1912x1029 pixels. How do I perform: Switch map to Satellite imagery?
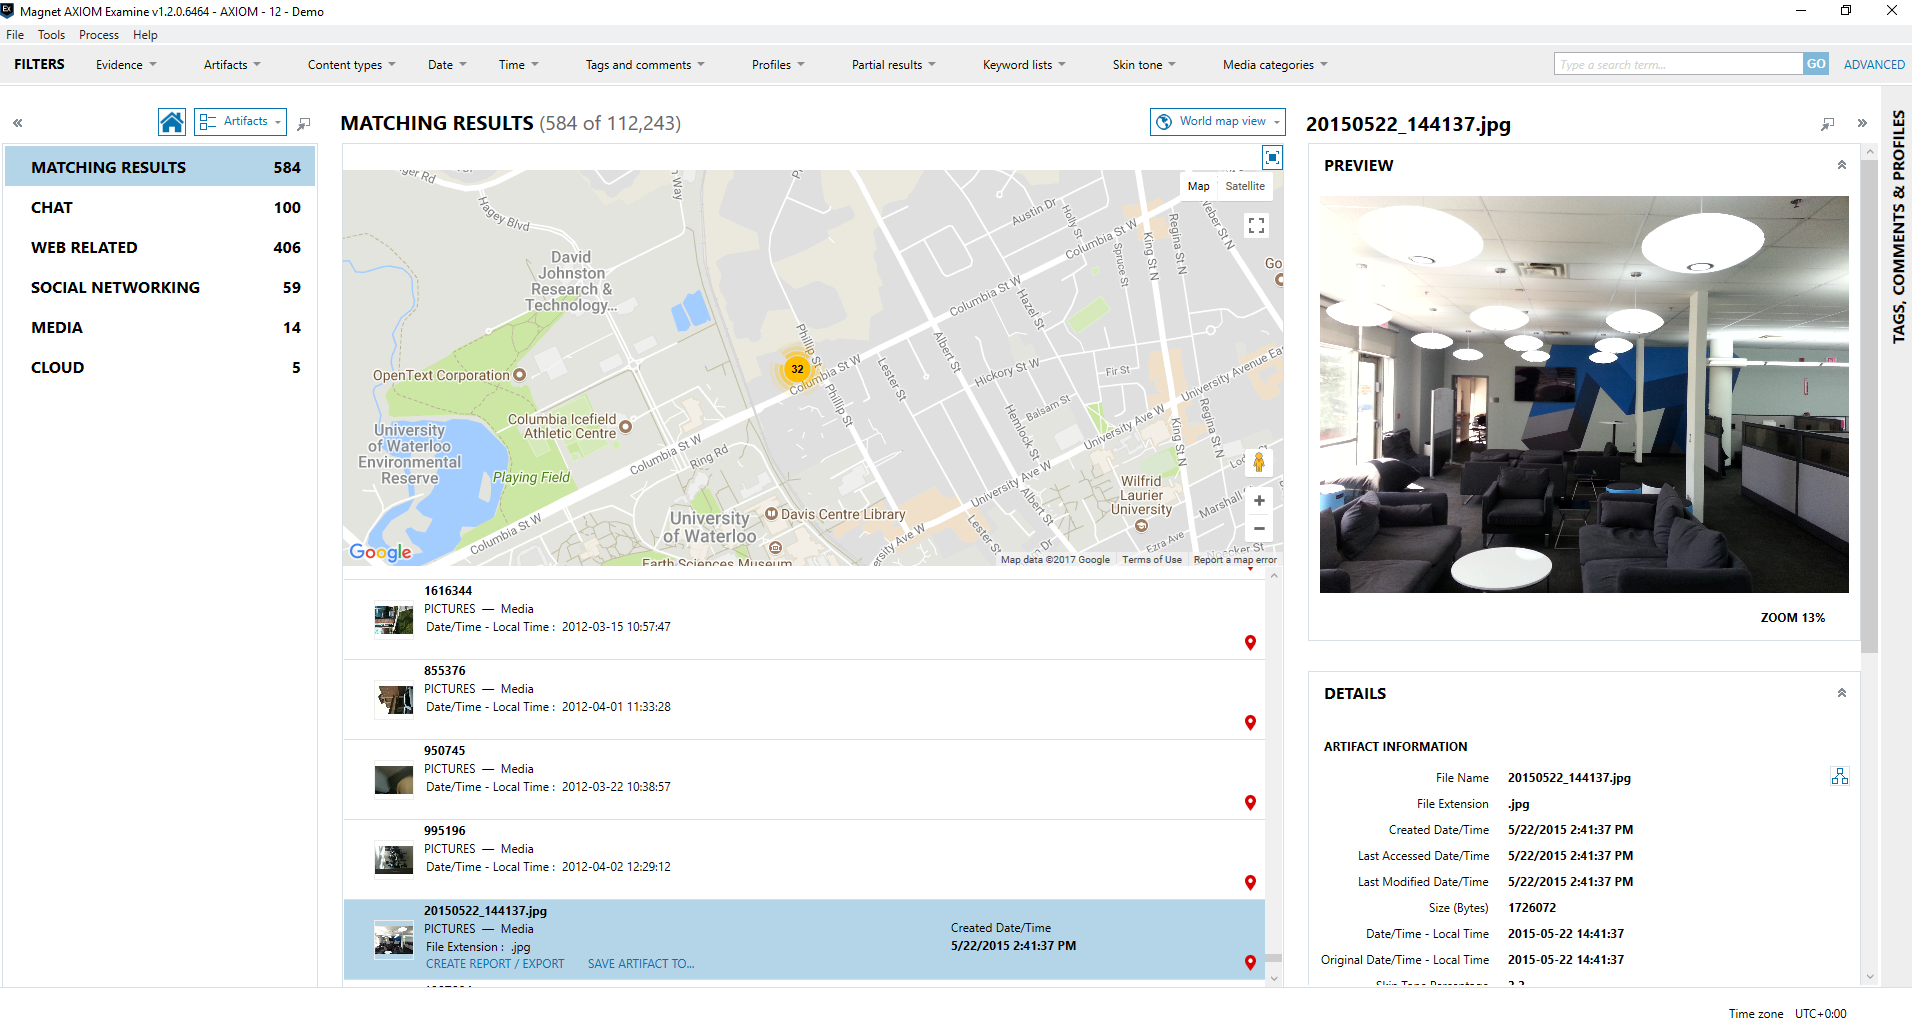tap(1245, 186)
